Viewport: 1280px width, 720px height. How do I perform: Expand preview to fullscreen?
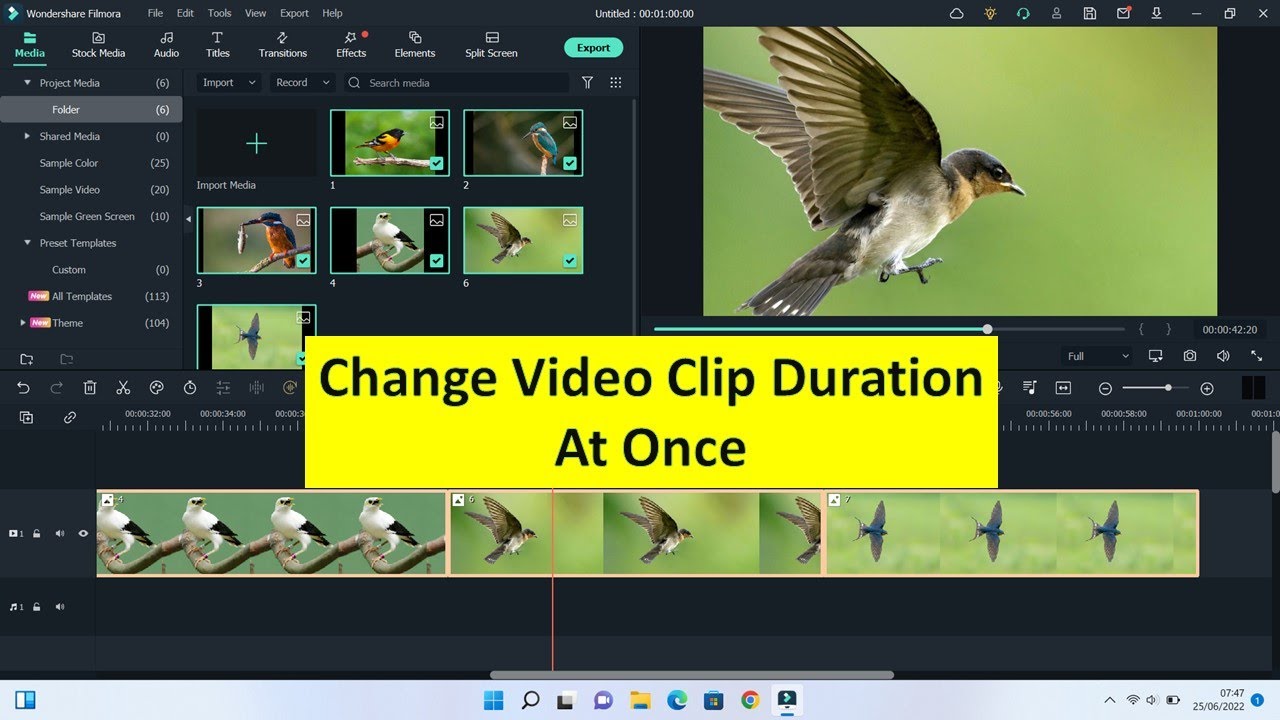1257,356
